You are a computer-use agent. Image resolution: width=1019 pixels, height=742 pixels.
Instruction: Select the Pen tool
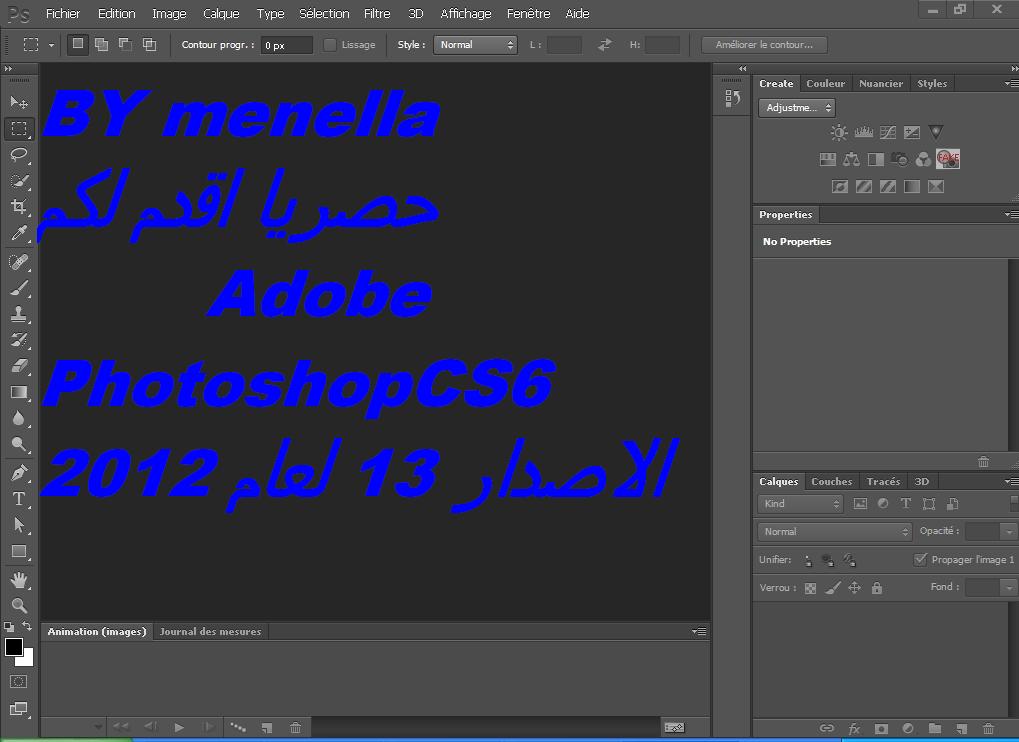19,473
